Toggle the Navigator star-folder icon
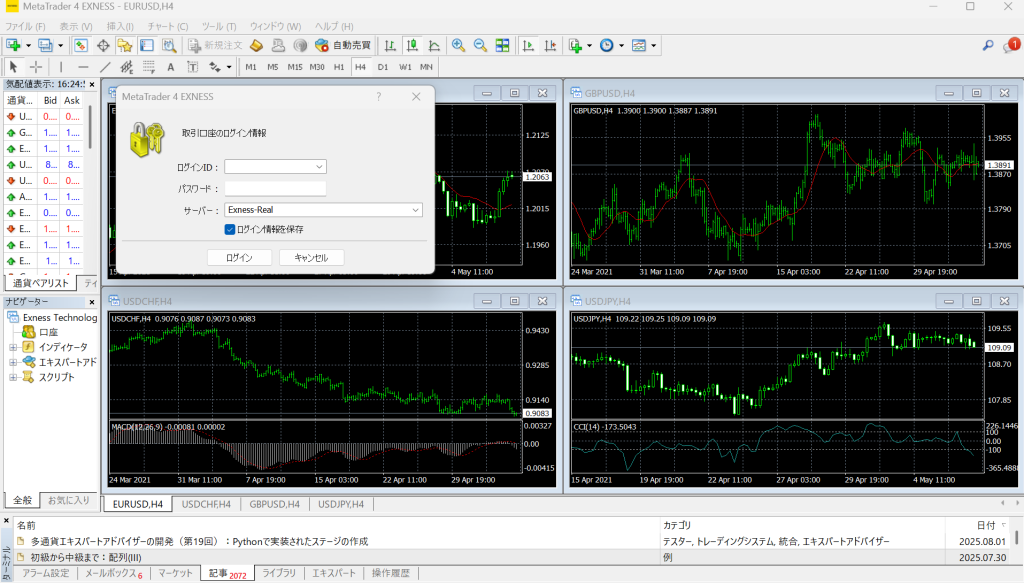 click(x=125, y=45)
